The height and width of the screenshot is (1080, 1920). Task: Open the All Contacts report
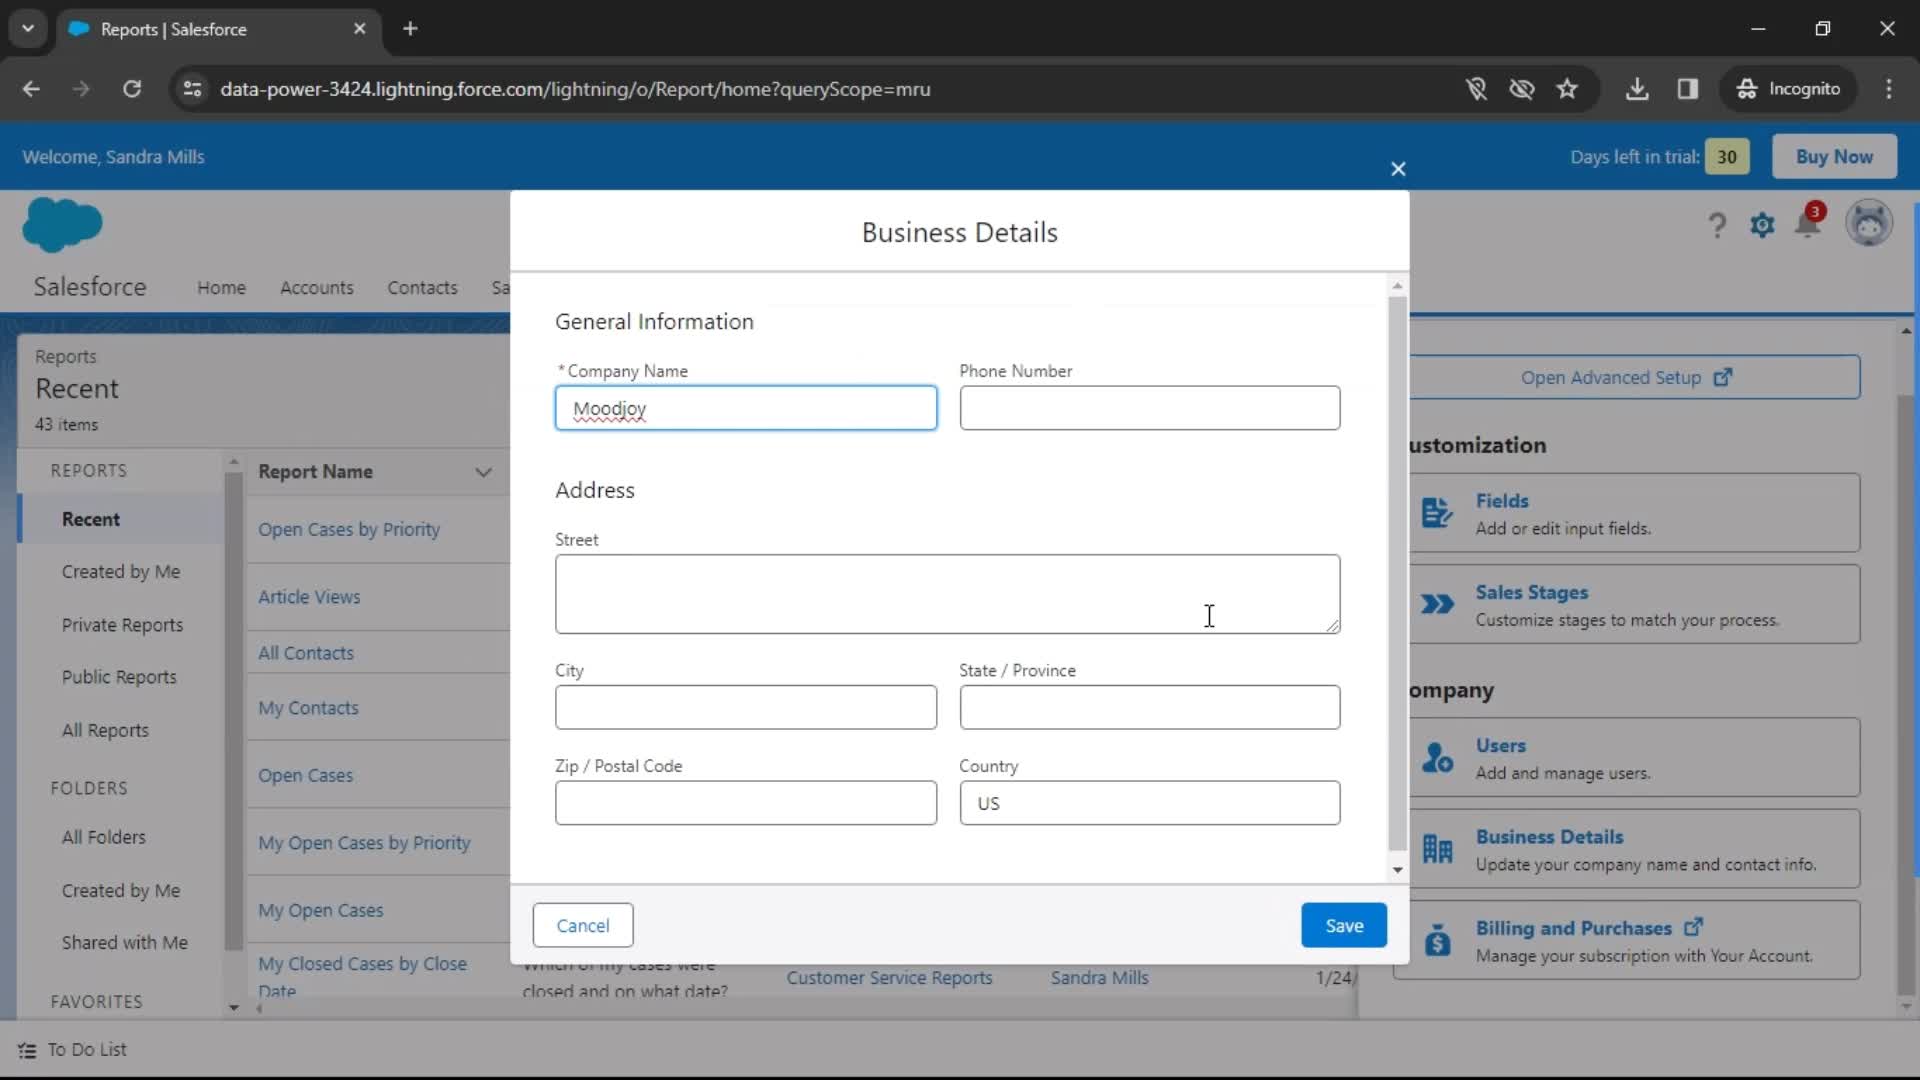pos(306,653)
